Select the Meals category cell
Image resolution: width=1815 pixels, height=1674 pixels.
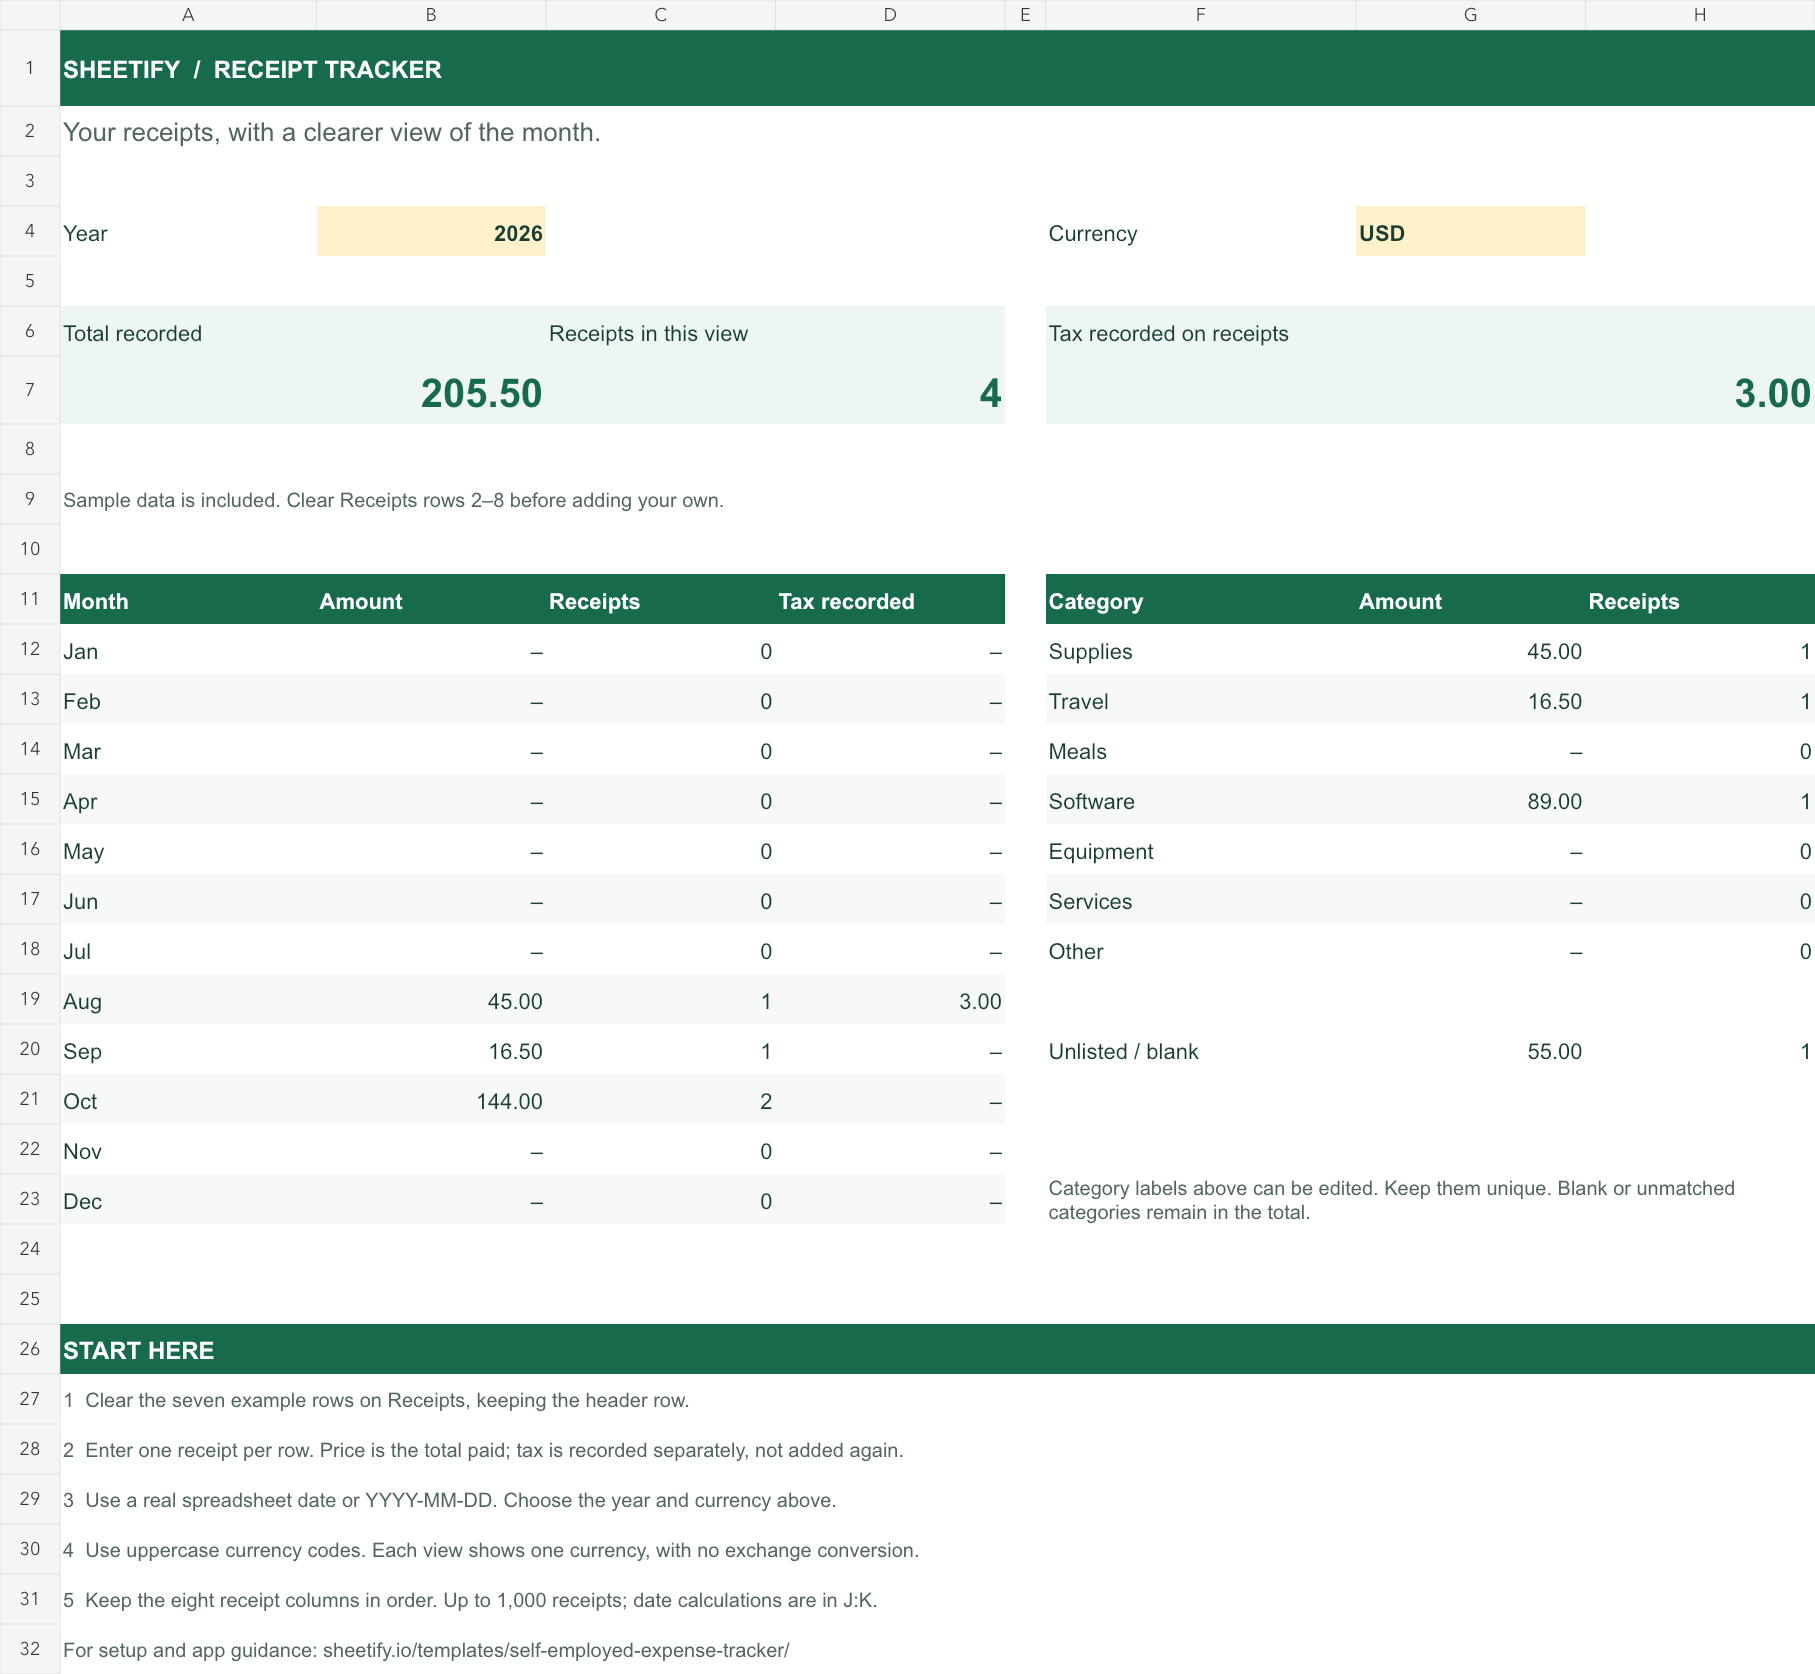click(1200, 750)
